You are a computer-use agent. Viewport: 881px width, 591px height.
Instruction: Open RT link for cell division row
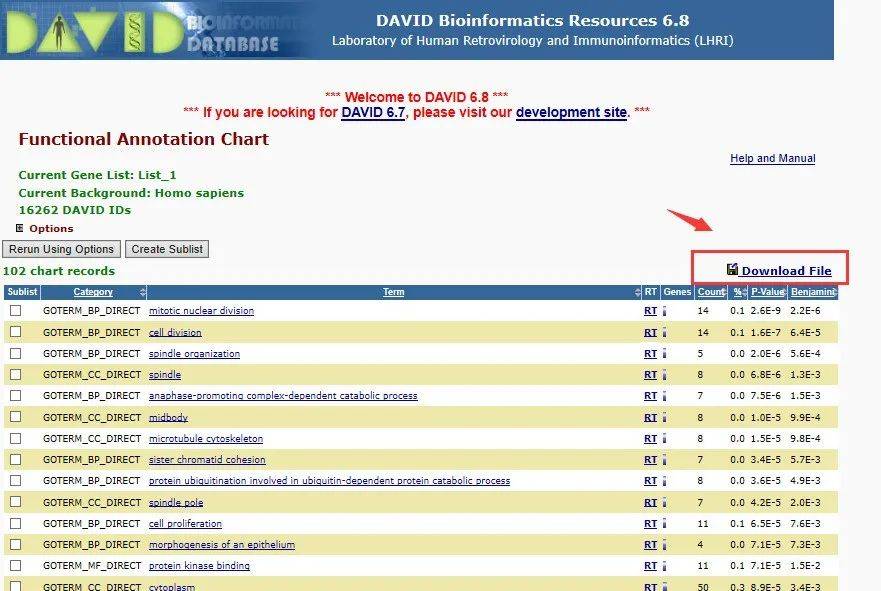[650, 333]
